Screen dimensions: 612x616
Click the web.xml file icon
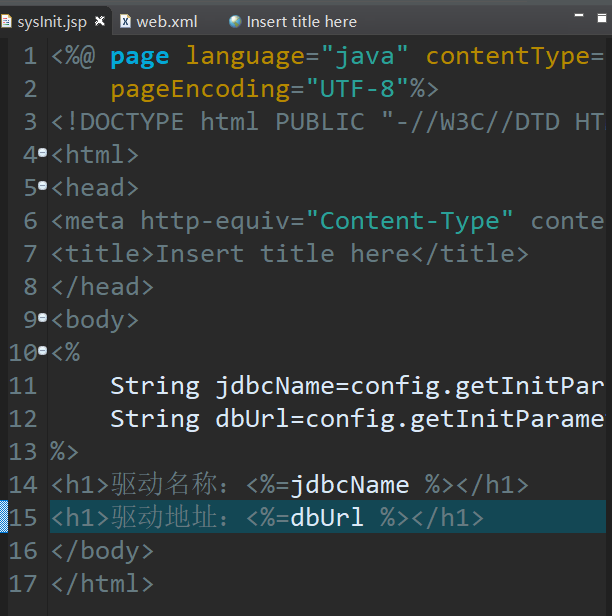click(125, 21)
